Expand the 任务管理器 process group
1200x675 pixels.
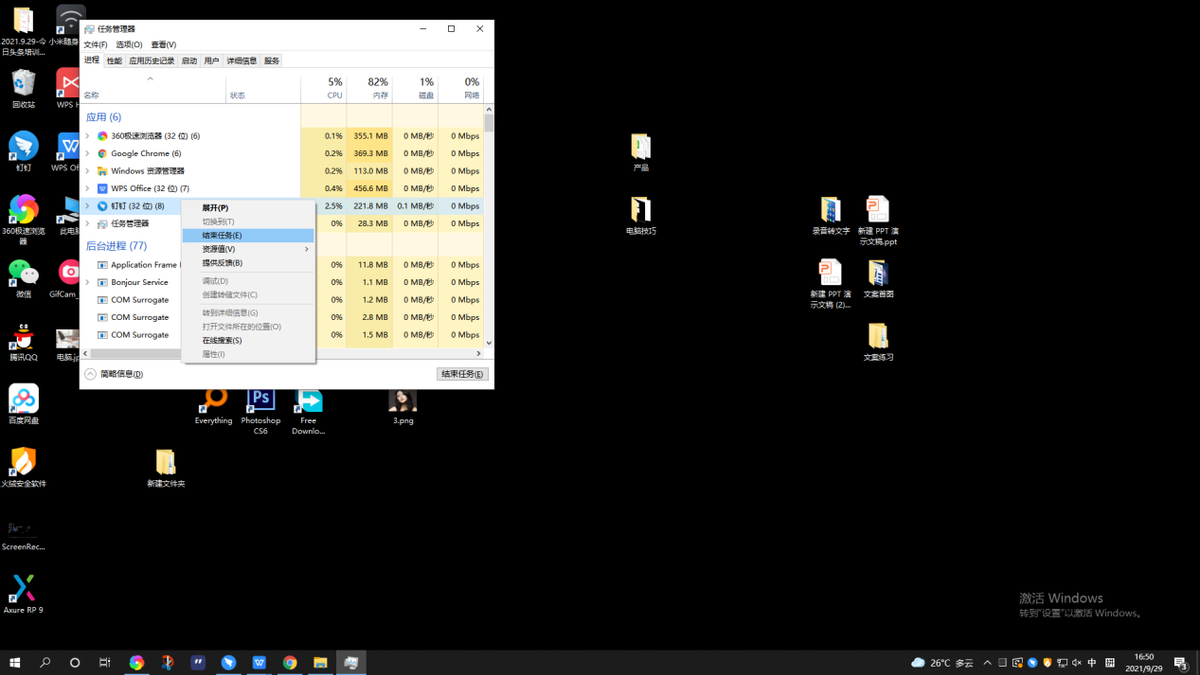88,224
